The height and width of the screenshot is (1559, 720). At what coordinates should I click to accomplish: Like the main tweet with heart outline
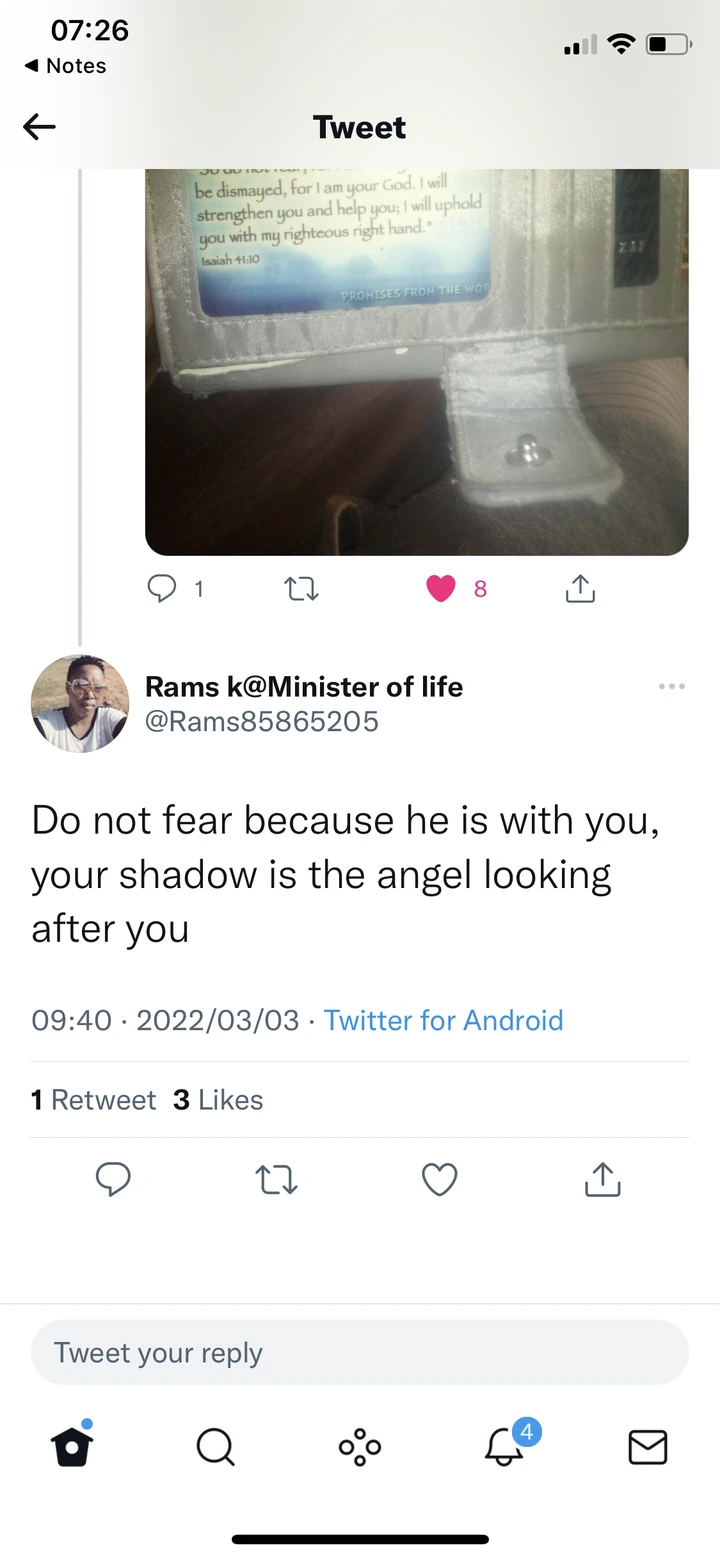click(440, 1180)
